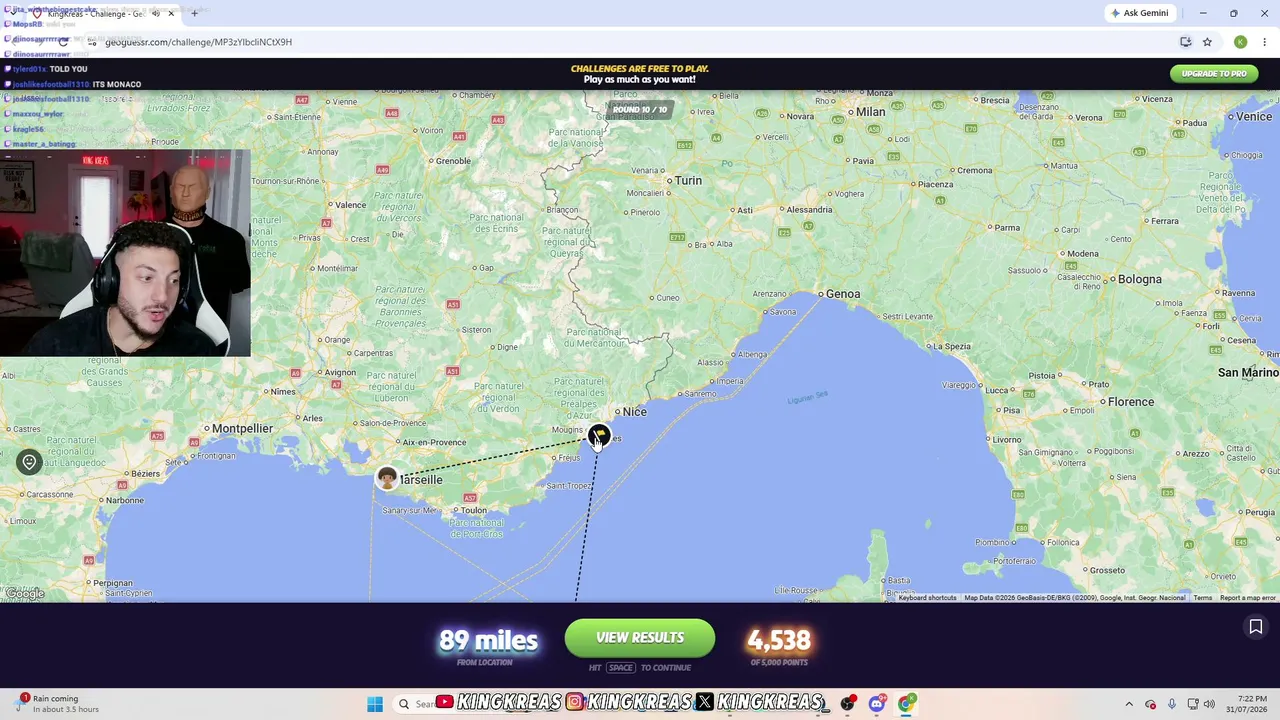The height and width of the screenshot is (720, 1280).
Task: Click the microphone icon in the system tray
Action: point(1171,704)
